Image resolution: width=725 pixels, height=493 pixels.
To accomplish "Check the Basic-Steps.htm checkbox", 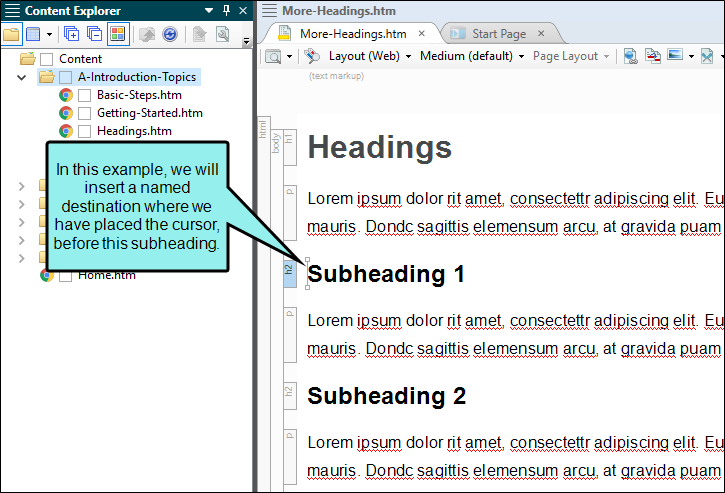I will pos(84,95).
